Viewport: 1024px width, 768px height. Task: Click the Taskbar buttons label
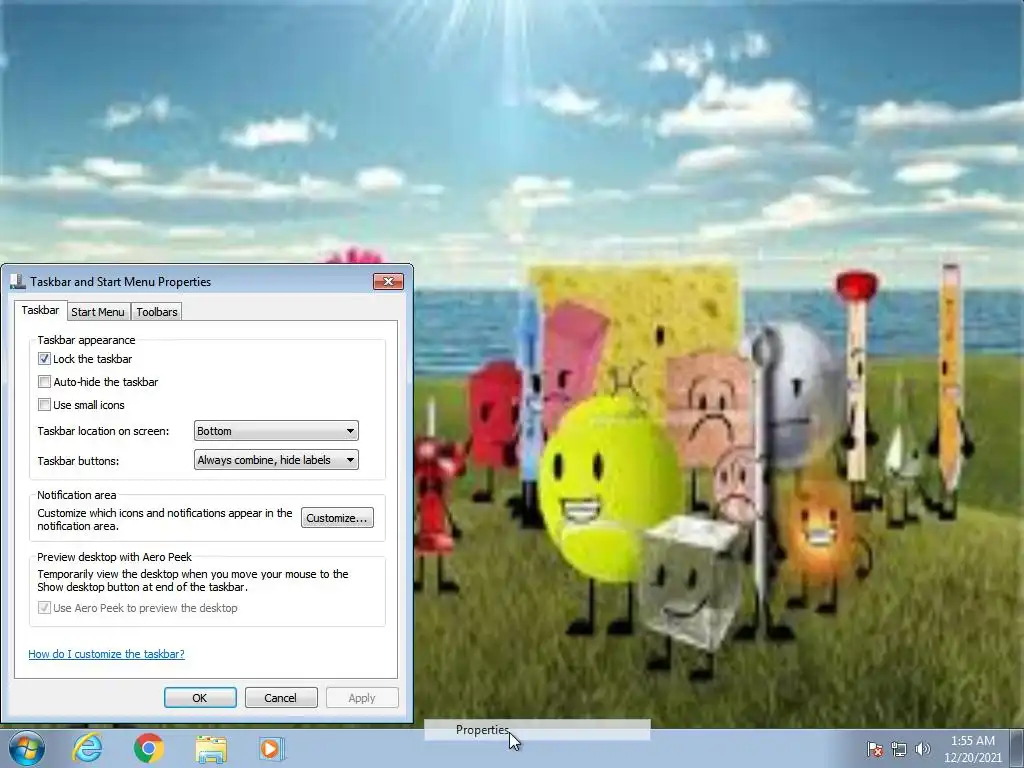tap(78, 460)
